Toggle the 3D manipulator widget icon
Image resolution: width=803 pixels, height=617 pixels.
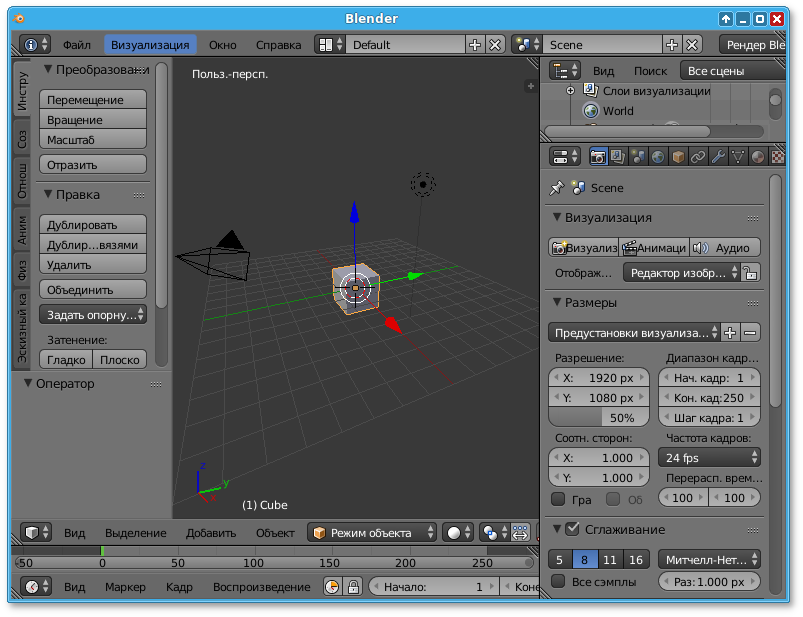[x=520, y=533]
